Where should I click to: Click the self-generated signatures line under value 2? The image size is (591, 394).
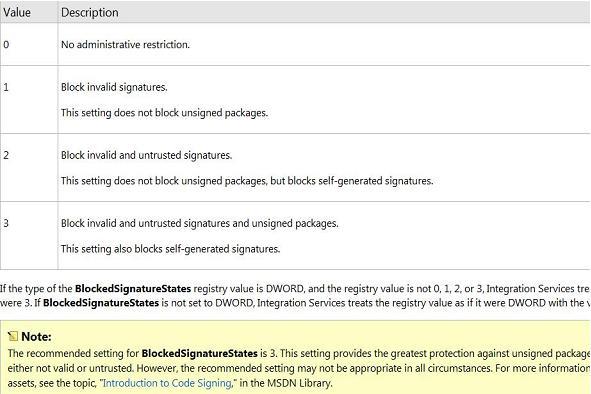click(247, 181)
